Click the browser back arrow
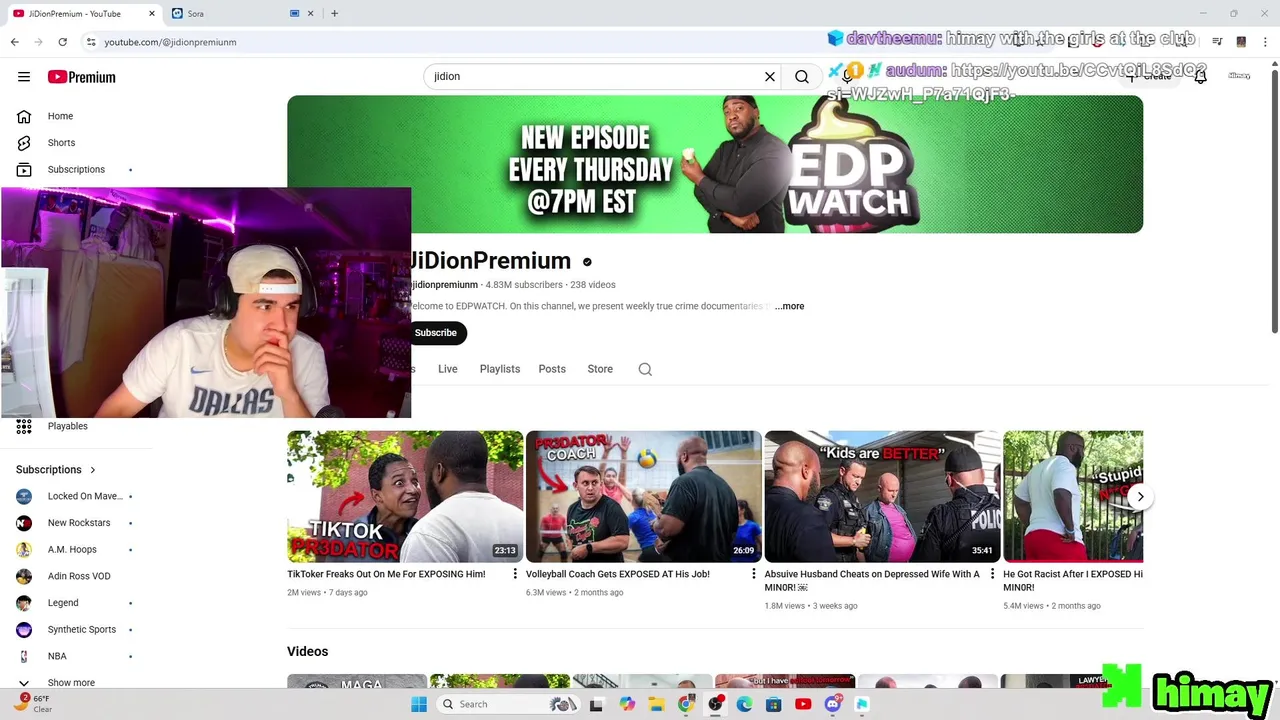This screenshot has width=1280, height=720. (x=14, y=42)
